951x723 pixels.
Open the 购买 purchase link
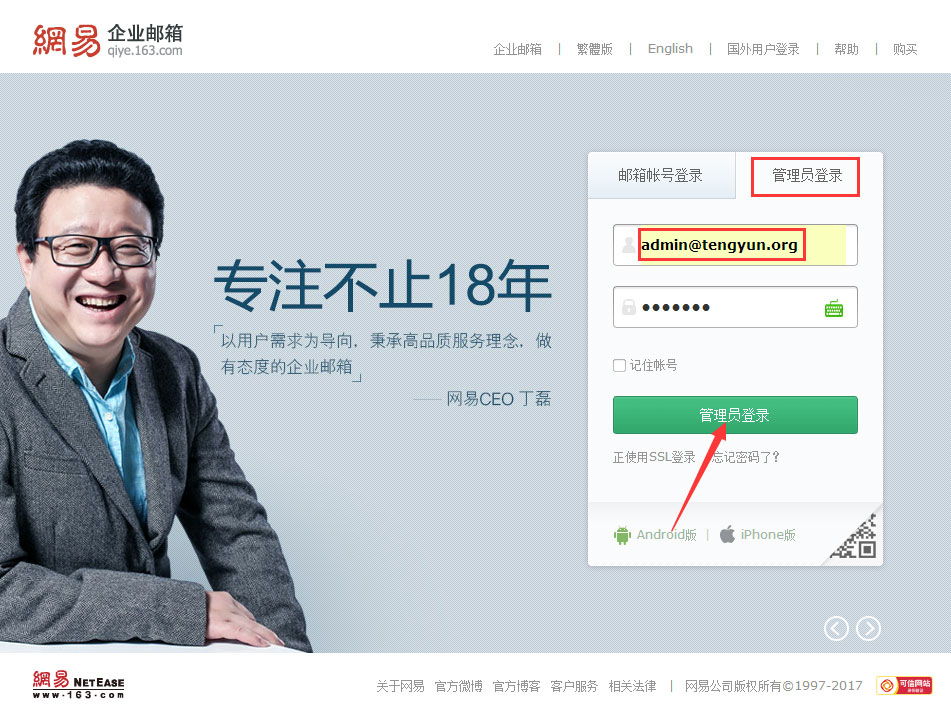(x=905, y=49)
